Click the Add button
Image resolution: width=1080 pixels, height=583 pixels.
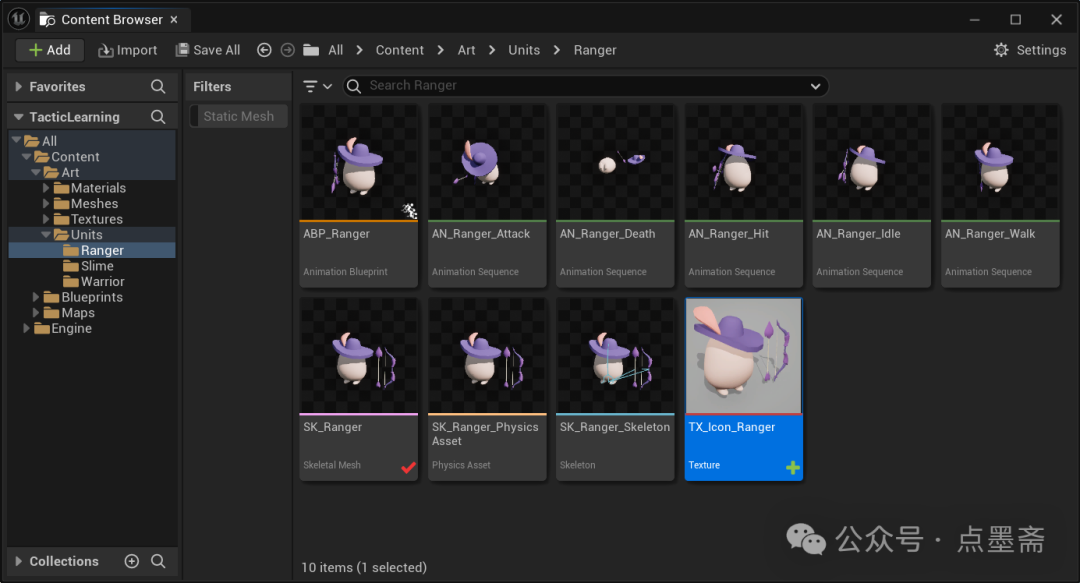point(50,50)
